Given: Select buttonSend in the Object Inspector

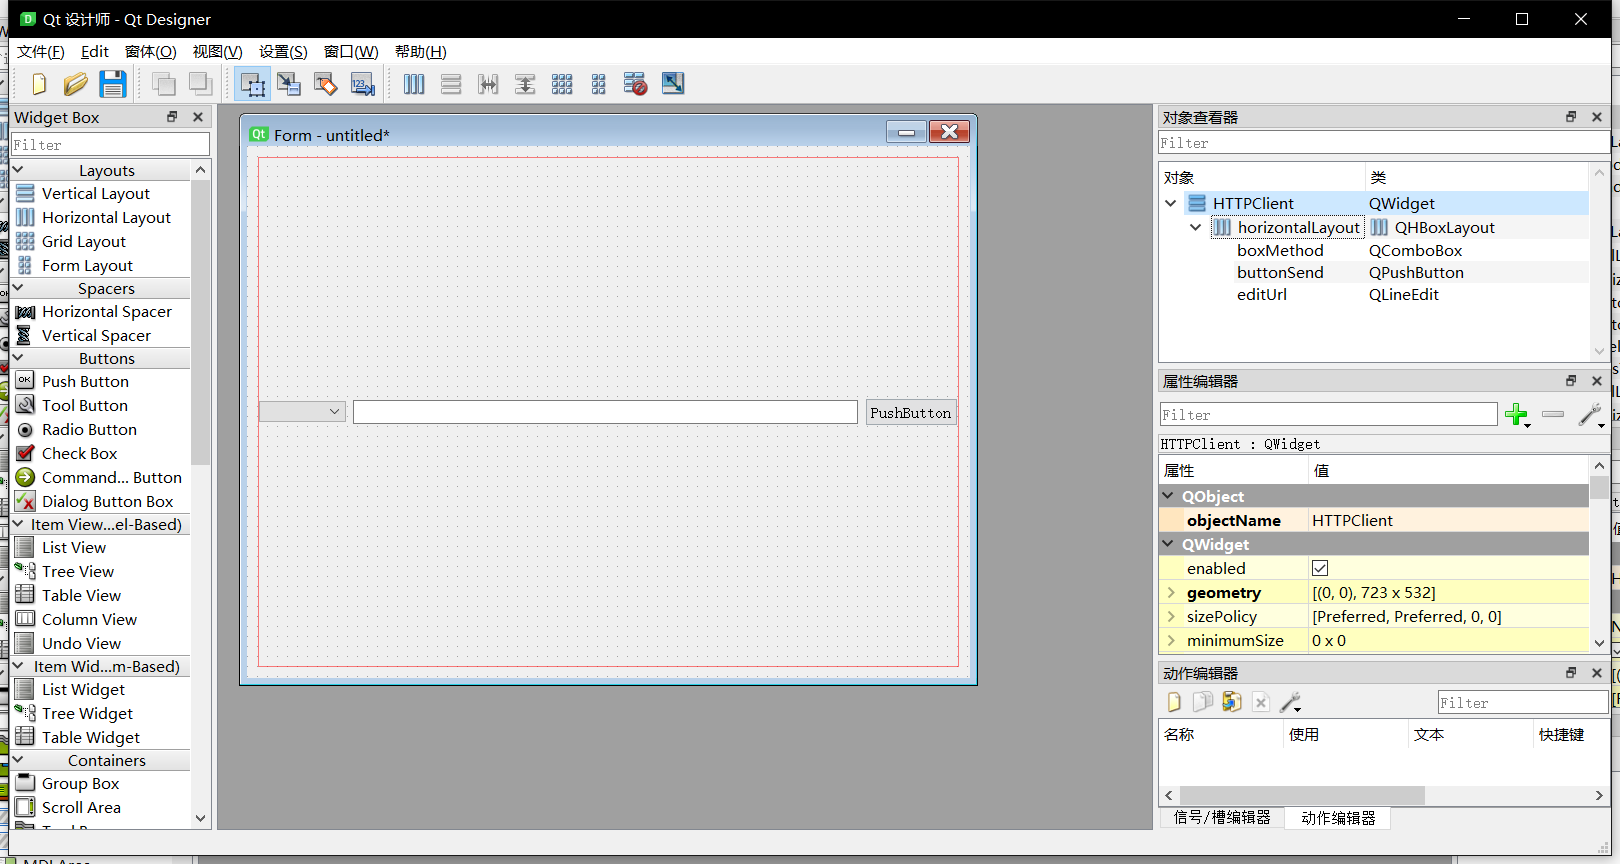Looking at the screenshot, I should pyautogui.click(x=1280, y=272).
